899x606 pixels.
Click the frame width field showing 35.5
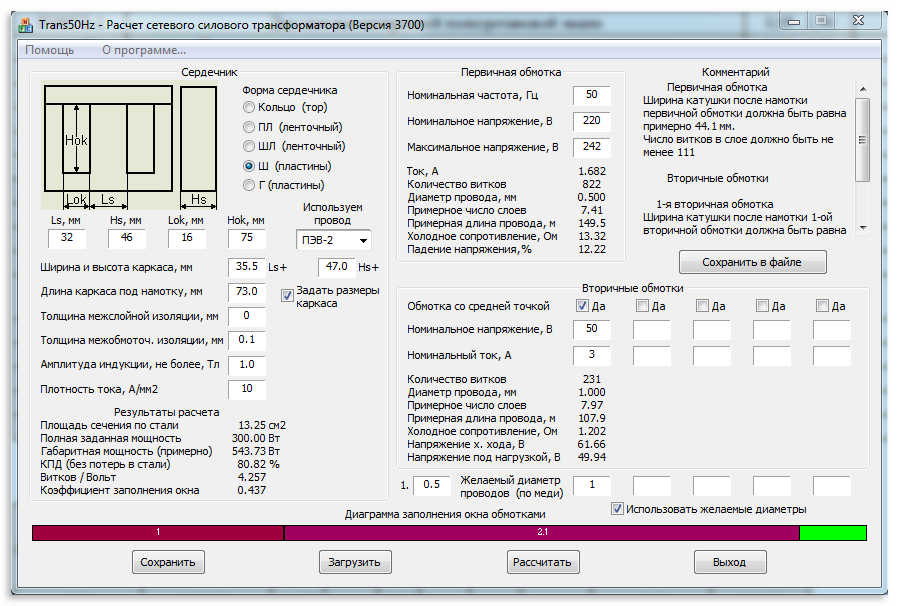[x=247, y=267]
